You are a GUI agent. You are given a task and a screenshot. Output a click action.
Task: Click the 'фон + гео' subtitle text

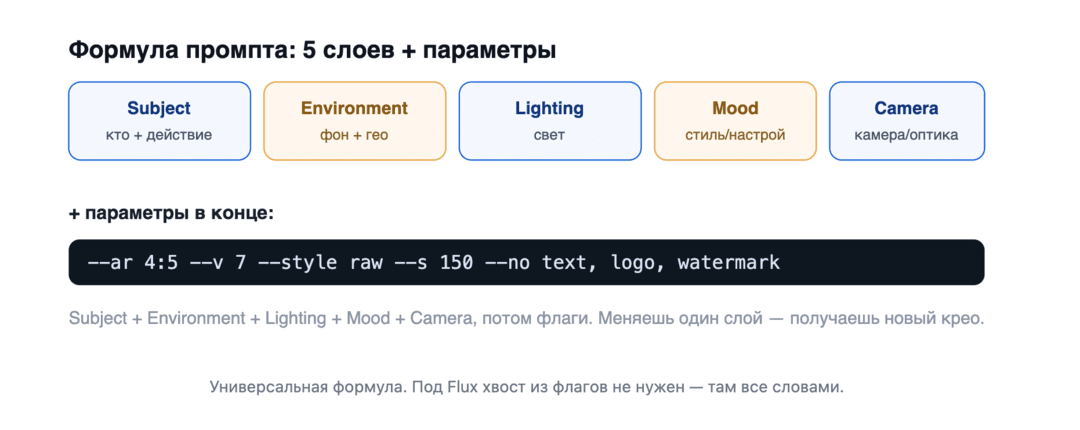tap(354, 135)
